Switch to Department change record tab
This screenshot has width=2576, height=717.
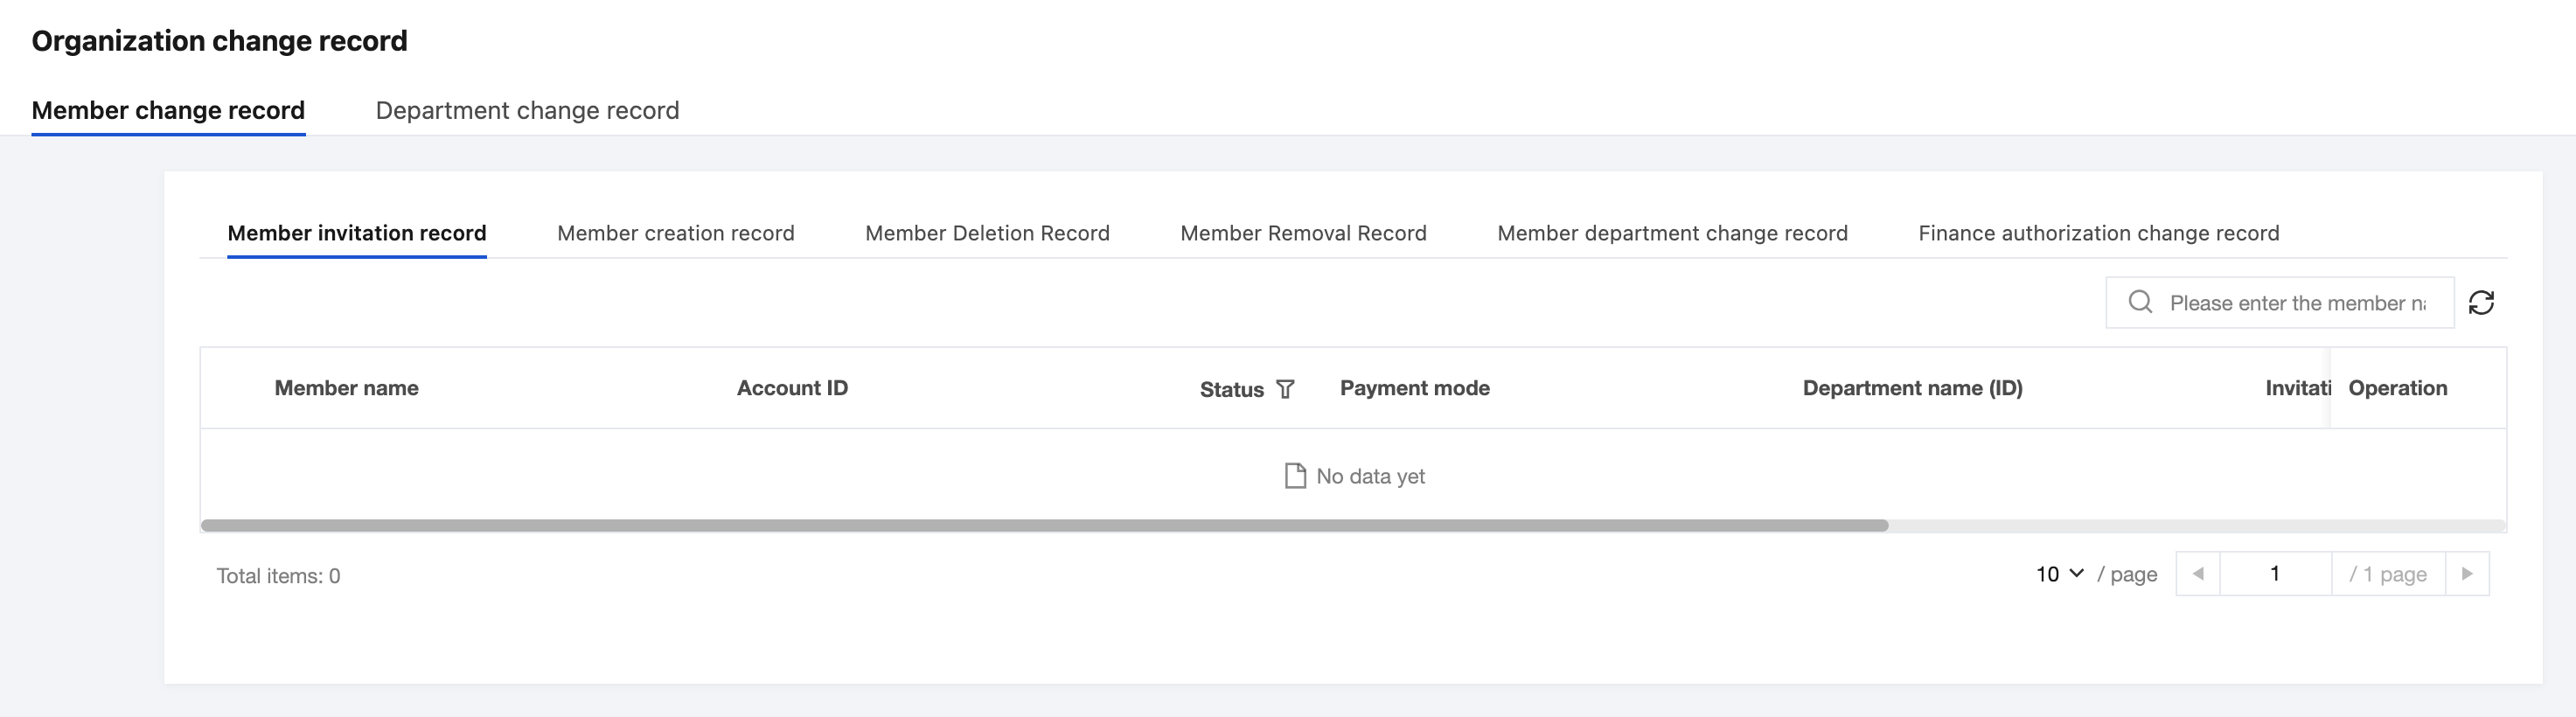tap(527, 110)
